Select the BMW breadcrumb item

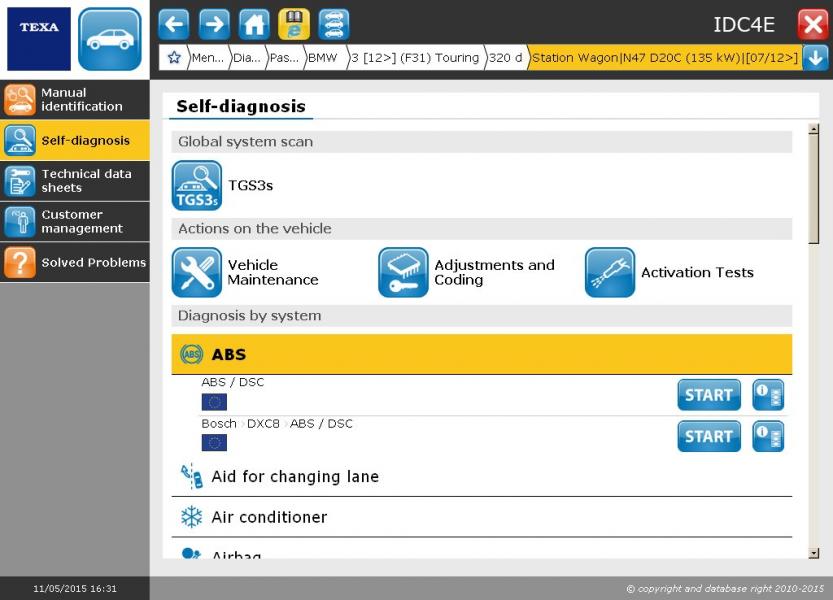click(x=323, y=57)
